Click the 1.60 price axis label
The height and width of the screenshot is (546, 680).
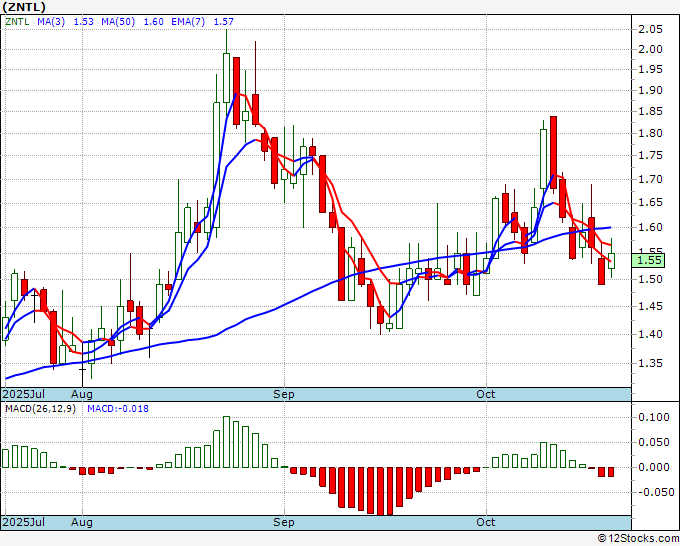(651, 227)
